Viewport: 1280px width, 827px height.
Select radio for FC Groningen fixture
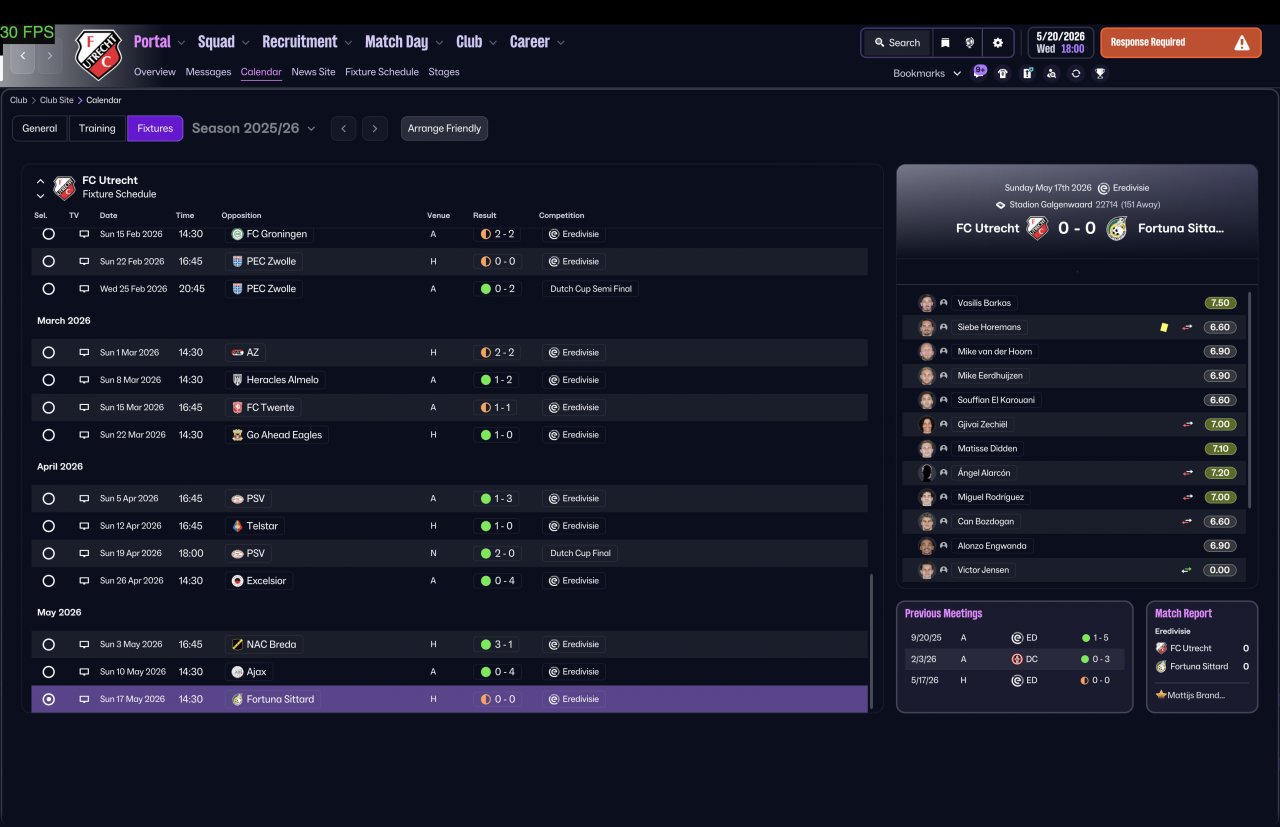pos(48,234)
